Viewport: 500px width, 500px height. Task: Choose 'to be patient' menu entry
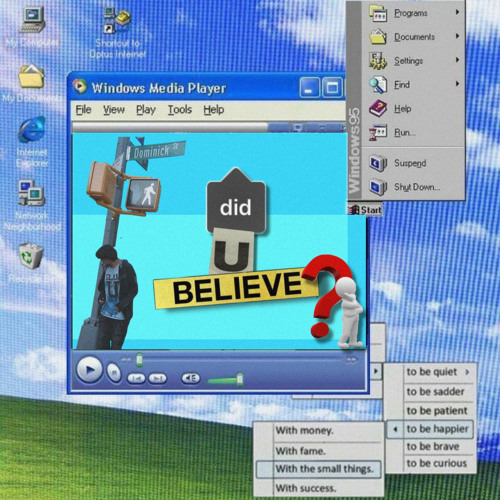point(437,411)
